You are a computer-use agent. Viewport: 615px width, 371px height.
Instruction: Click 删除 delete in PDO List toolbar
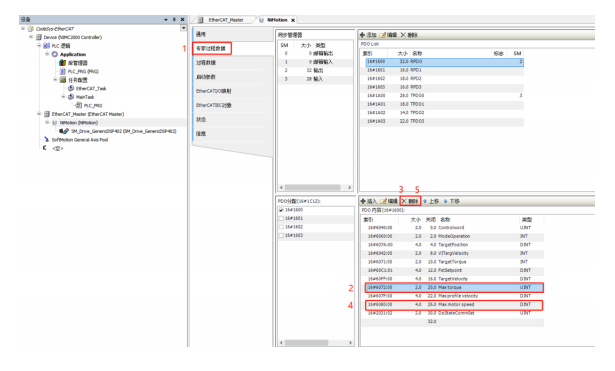coord(409,35)
